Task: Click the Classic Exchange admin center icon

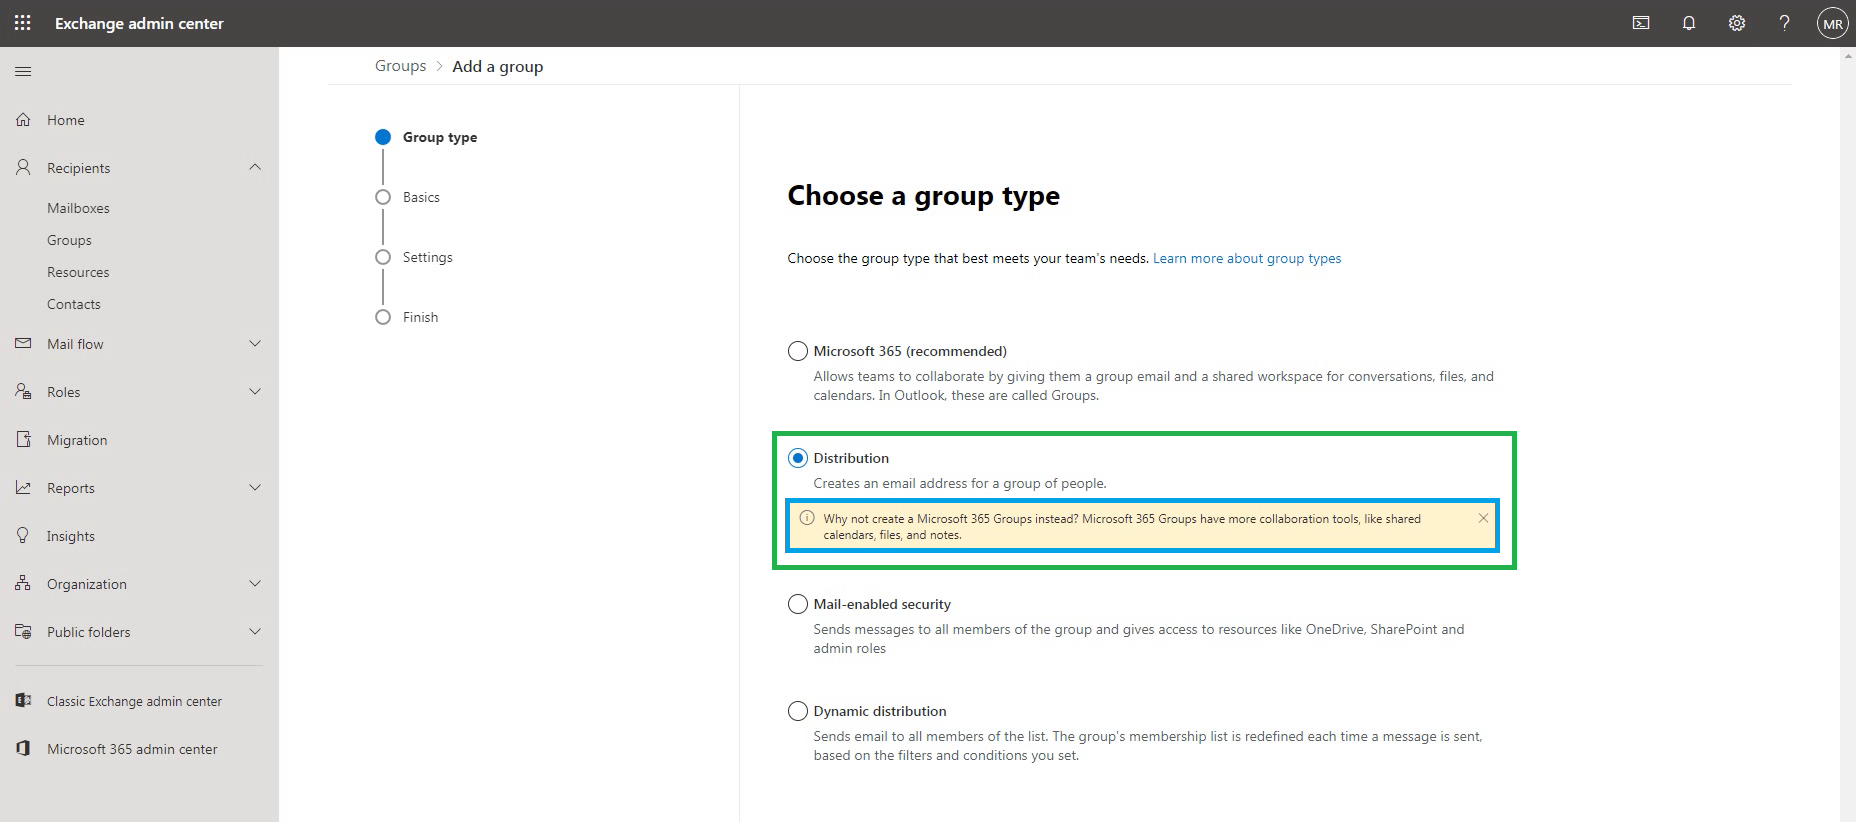Action: pyautogui.click(x=23, y=700)
